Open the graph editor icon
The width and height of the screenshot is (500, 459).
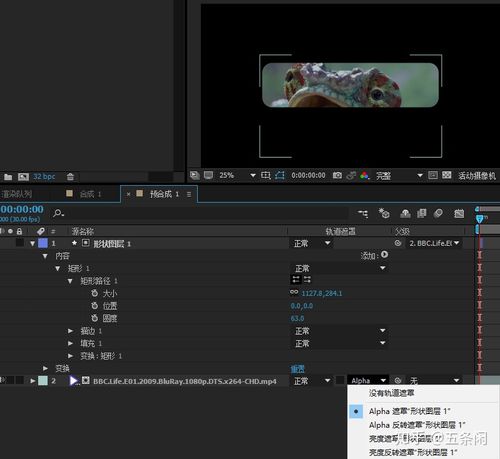tap(459, 213)
